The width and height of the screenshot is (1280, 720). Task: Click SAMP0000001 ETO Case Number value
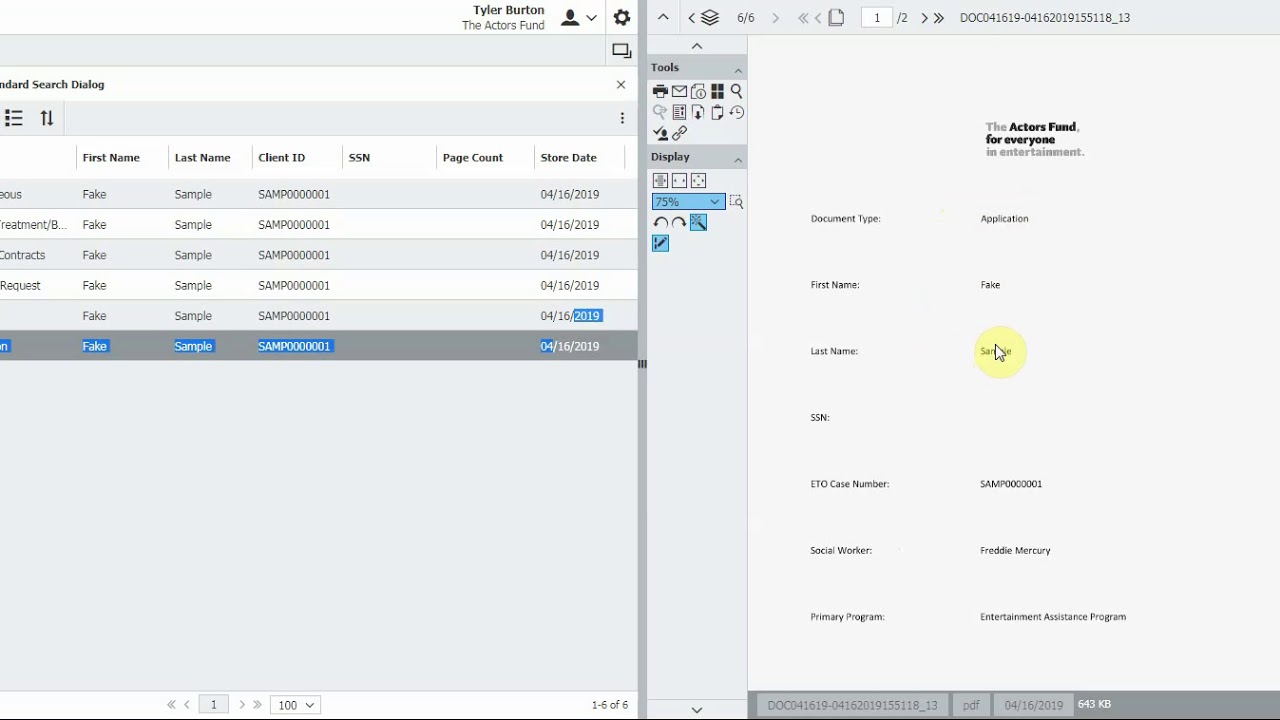click(1011, 484)
